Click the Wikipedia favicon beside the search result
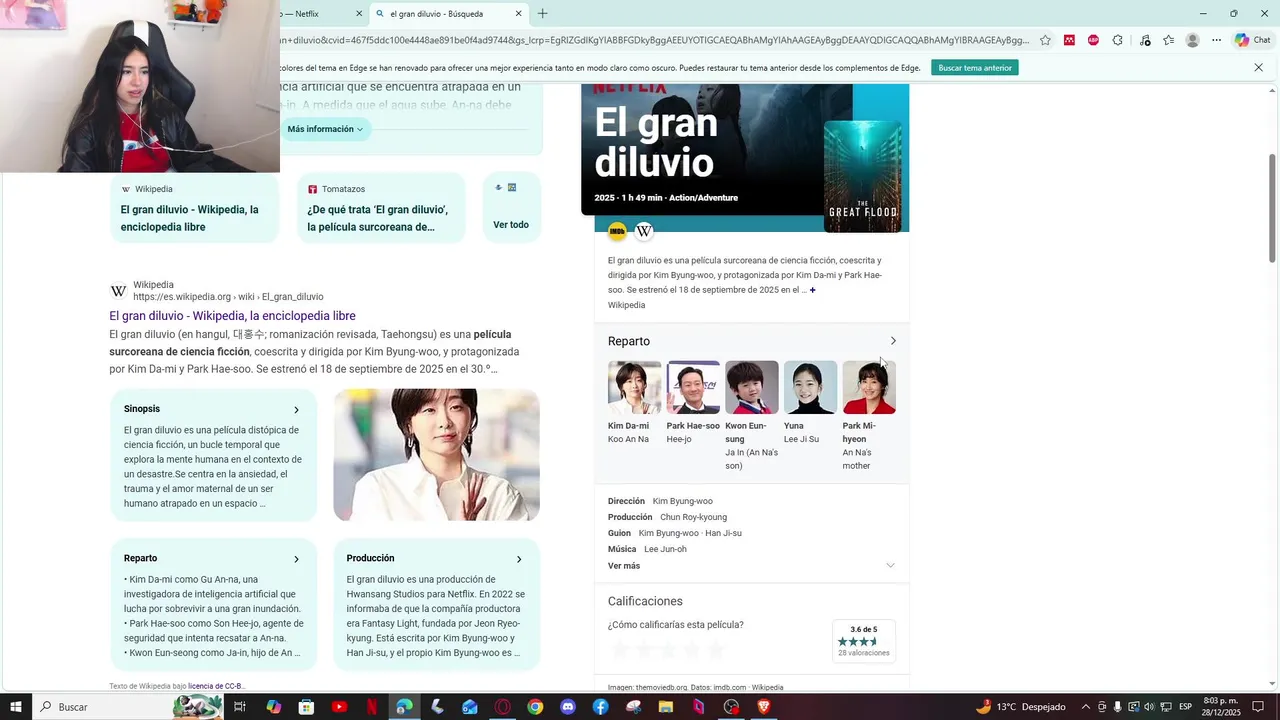 [x=118, y=291]
